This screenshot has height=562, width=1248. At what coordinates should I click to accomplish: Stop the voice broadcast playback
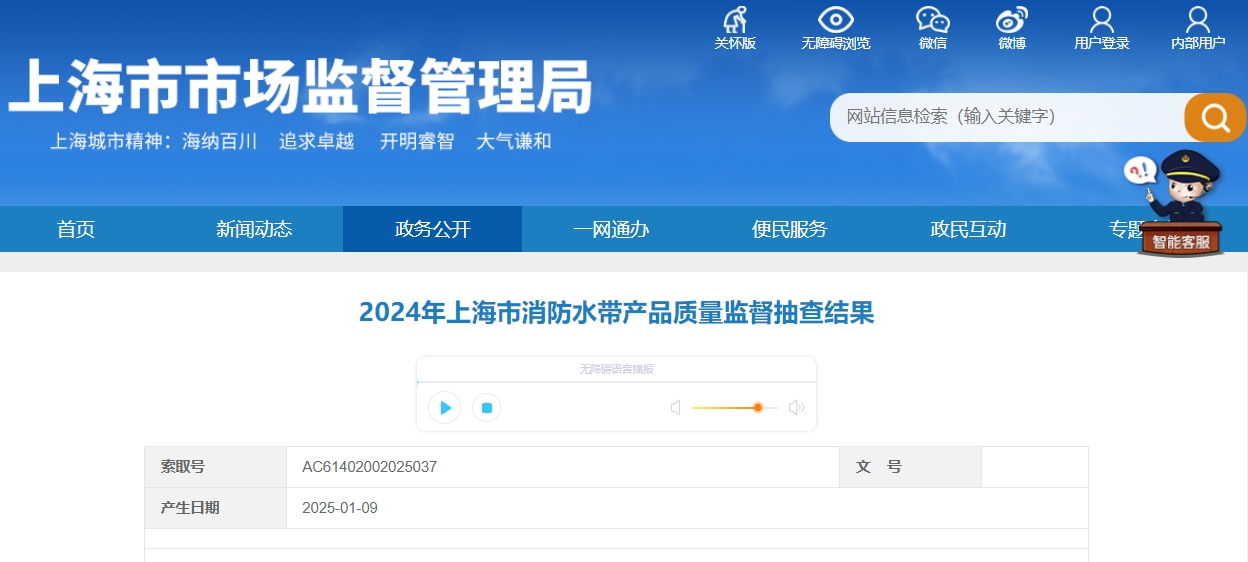tap(487, 408)
